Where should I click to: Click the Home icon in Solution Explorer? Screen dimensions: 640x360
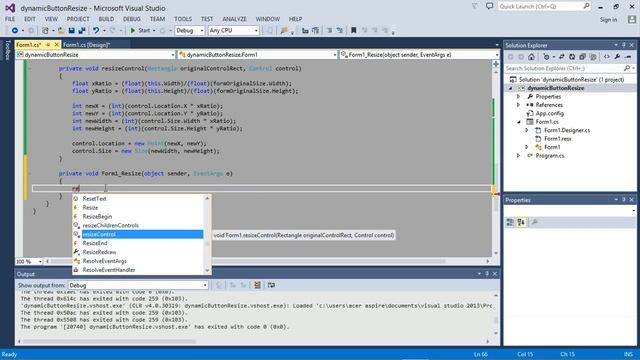coord(531,57)
